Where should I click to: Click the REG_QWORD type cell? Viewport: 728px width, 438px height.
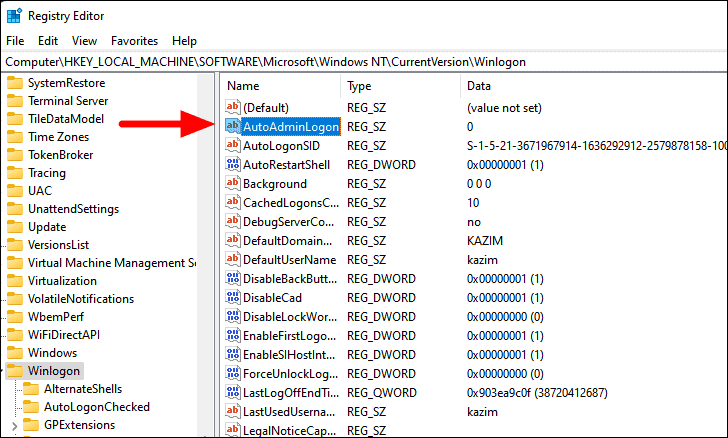[382, 393]
